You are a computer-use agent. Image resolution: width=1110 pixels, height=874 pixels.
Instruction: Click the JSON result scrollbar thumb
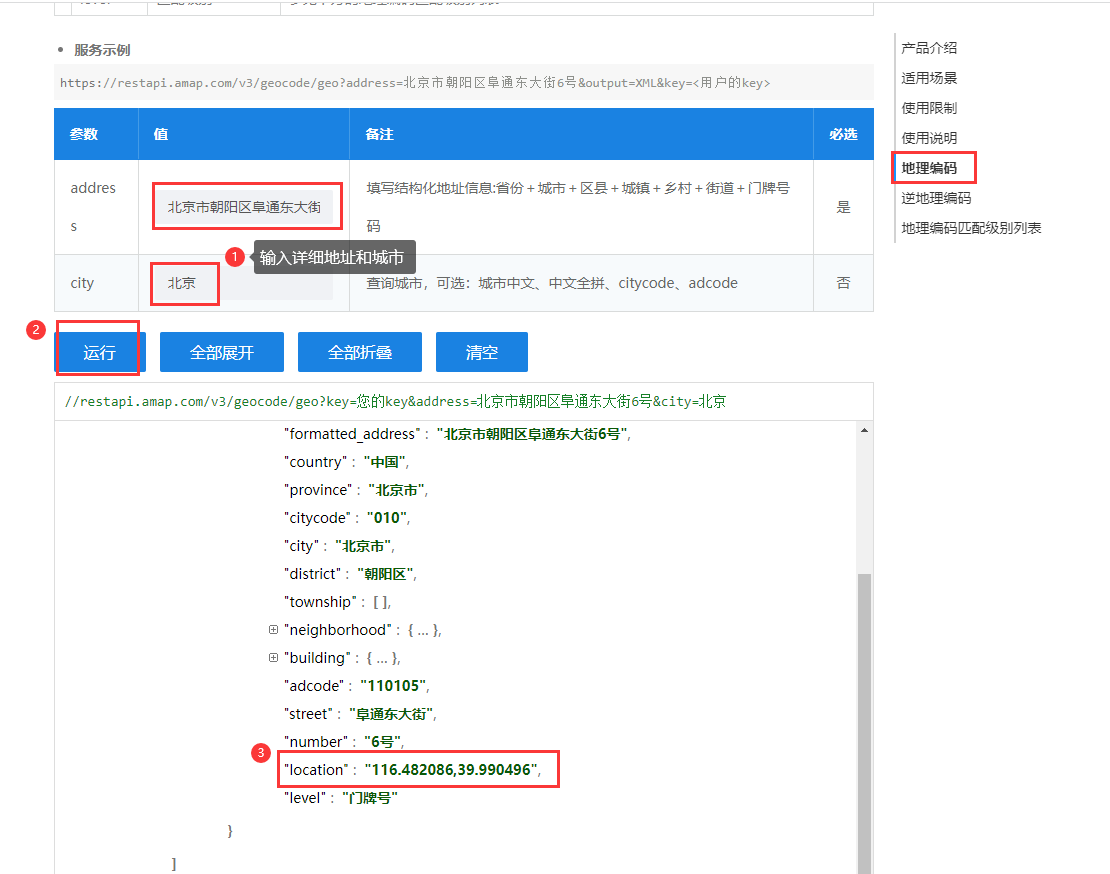(864, 723)
